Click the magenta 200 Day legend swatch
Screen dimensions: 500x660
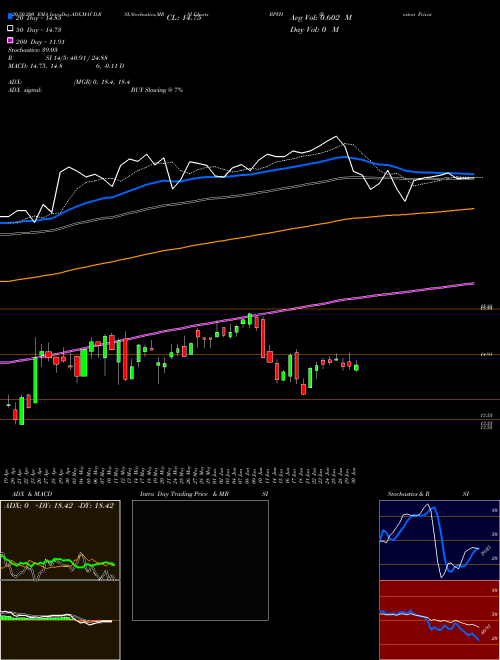point(10,41)
